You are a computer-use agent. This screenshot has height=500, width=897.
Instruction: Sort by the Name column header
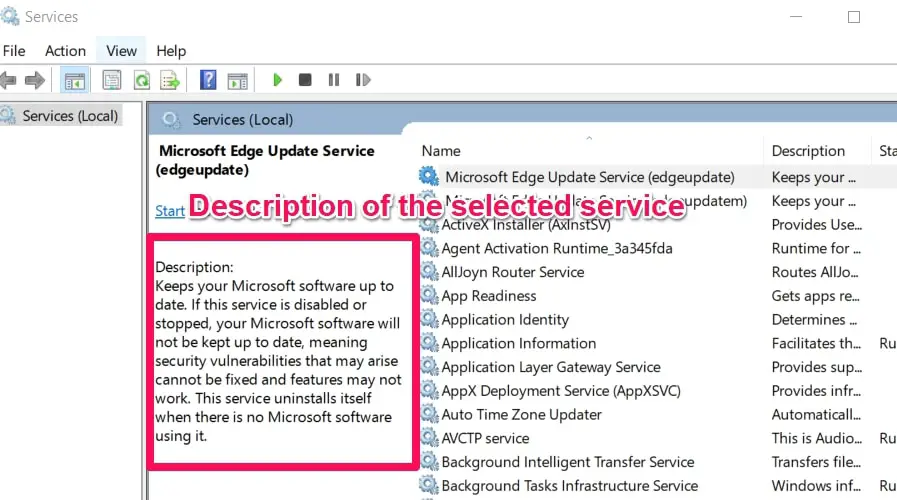441,151
